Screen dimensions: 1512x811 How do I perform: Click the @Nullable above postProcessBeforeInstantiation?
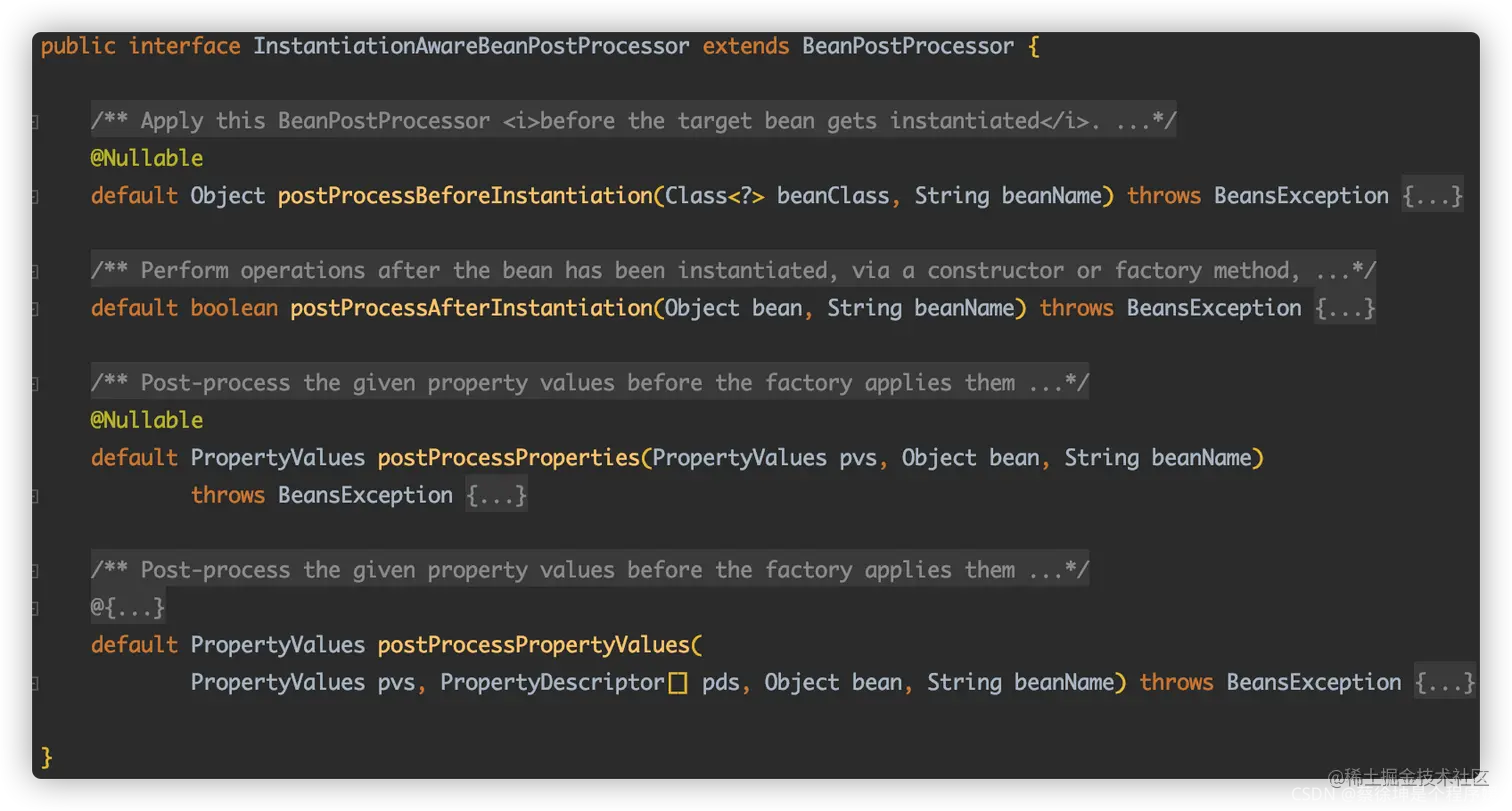coord(147,158)
